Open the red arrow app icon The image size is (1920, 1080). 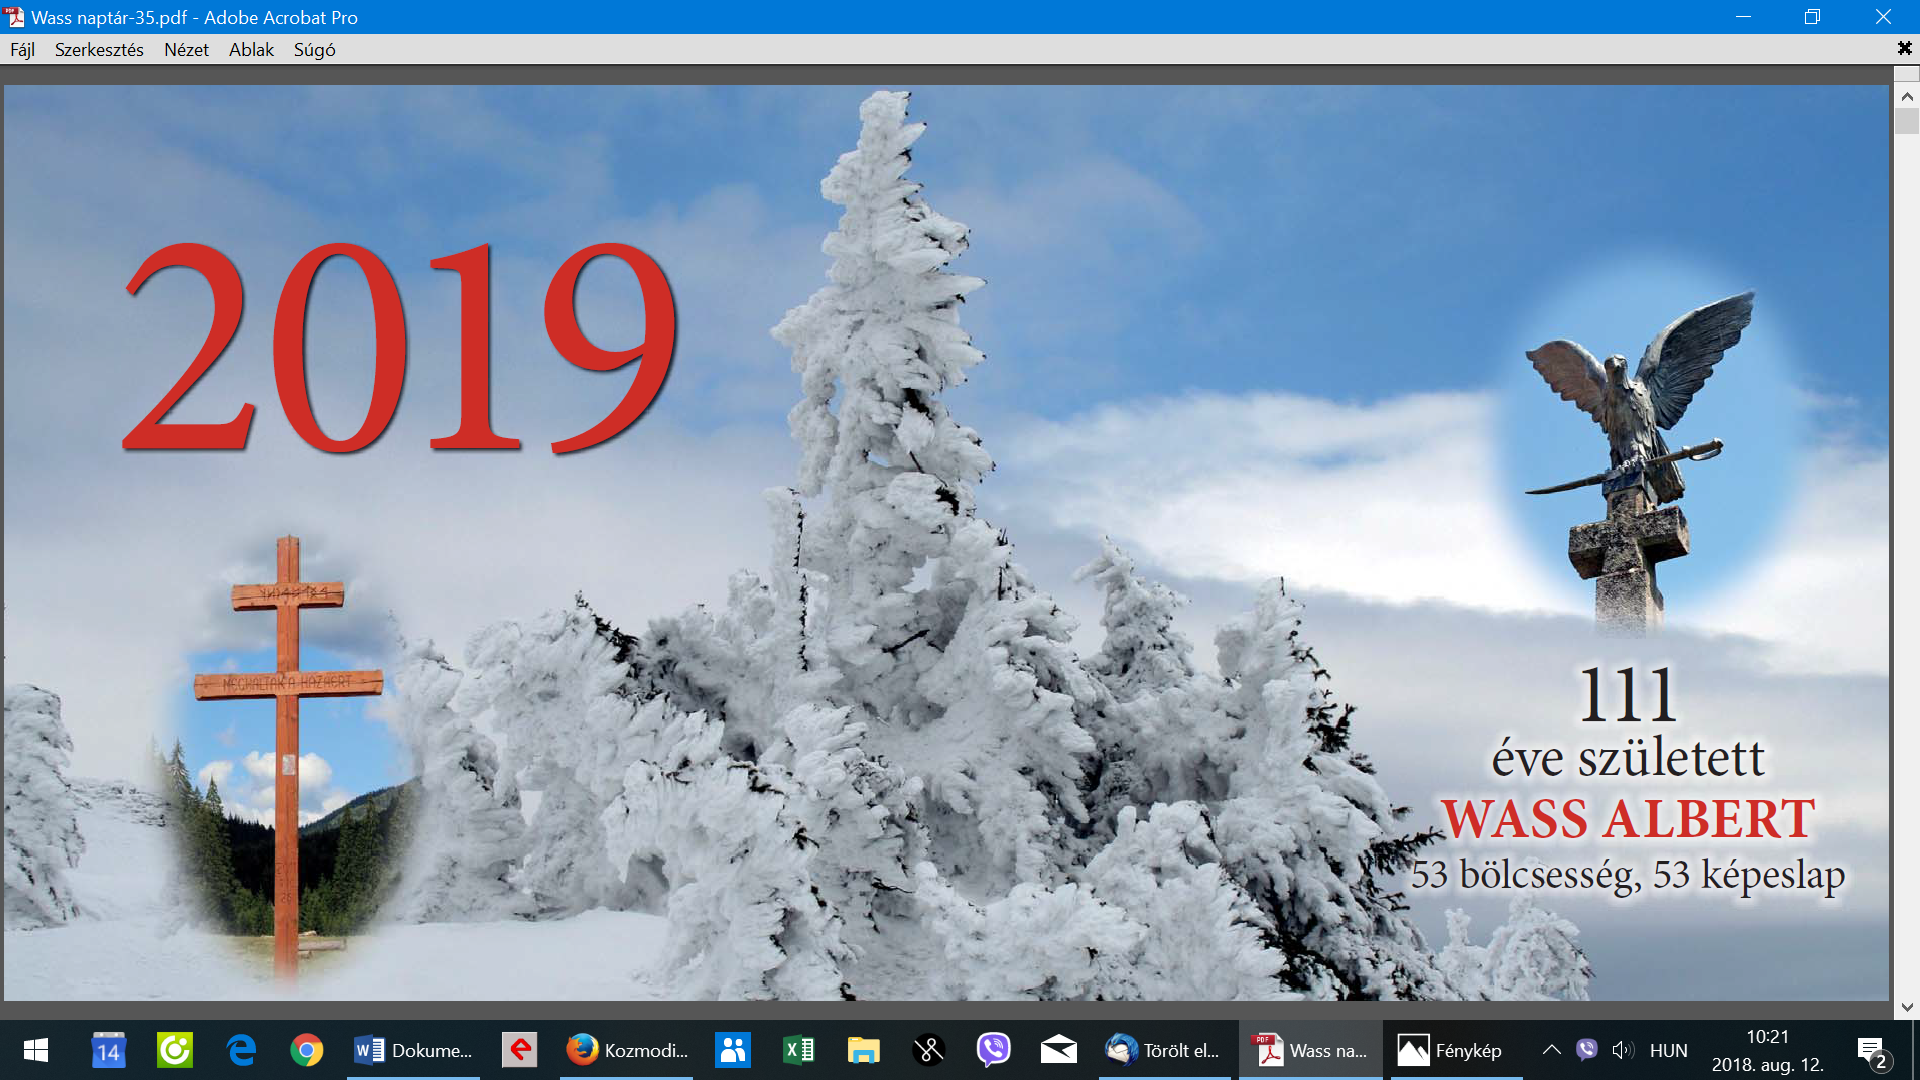coord(519,1050)
